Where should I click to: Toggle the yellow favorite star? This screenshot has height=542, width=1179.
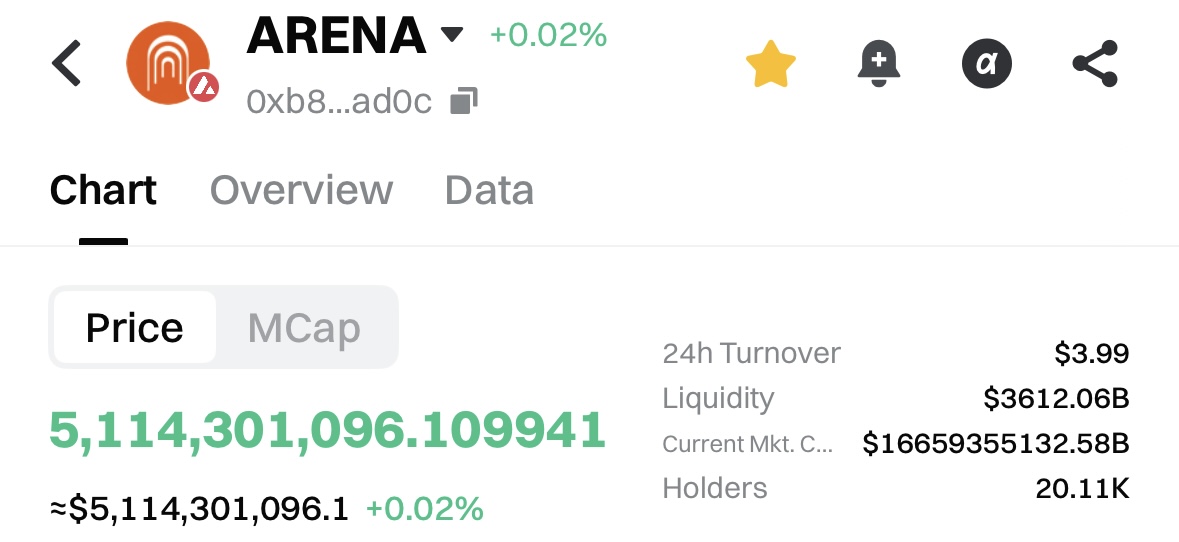(x=770, y=65)
